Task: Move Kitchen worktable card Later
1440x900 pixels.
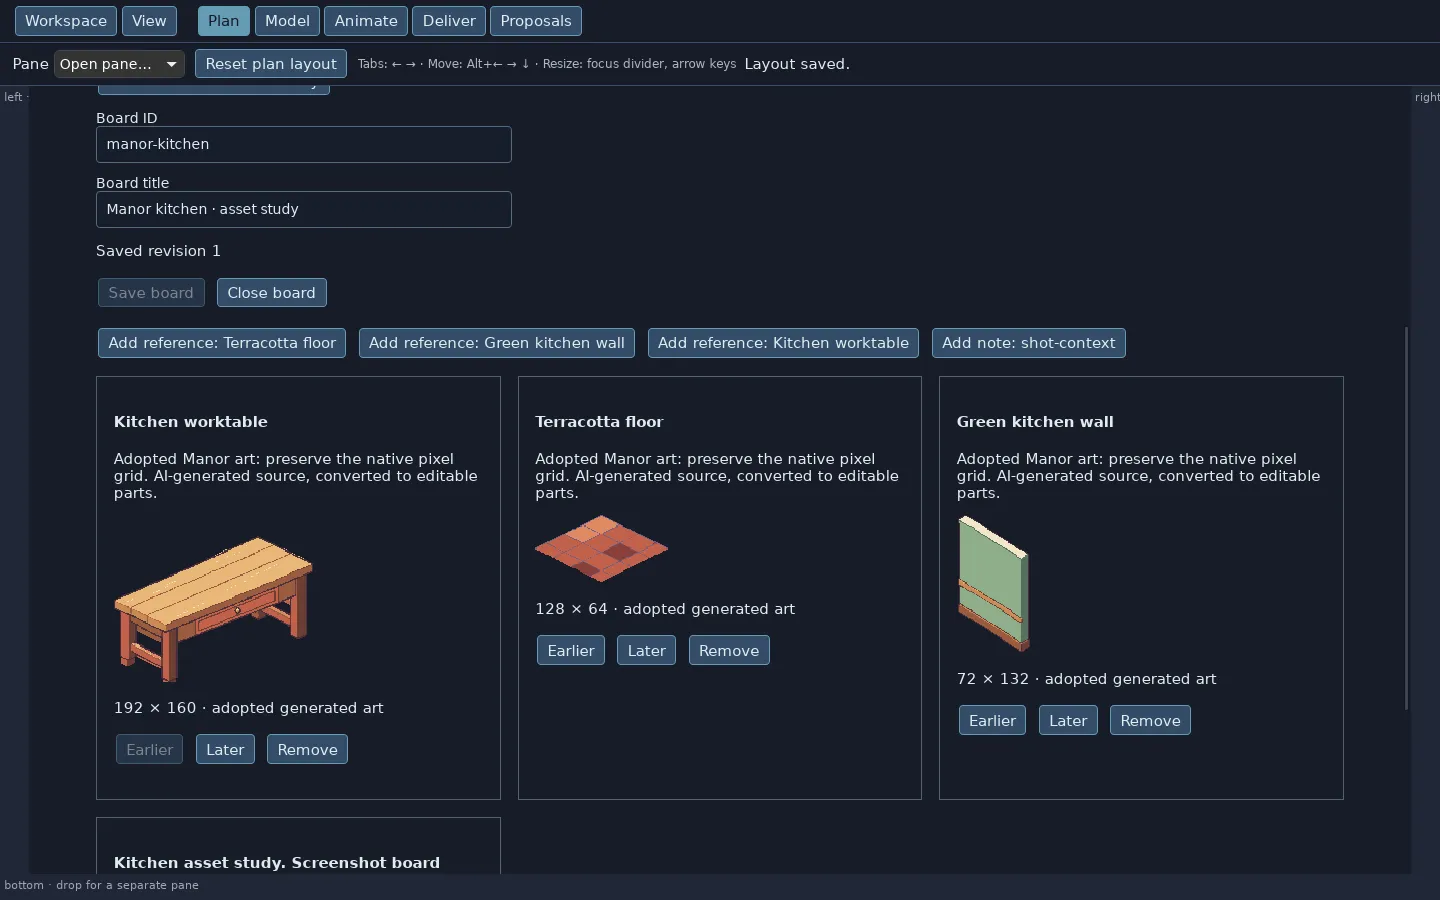Action: coord(225,750)
